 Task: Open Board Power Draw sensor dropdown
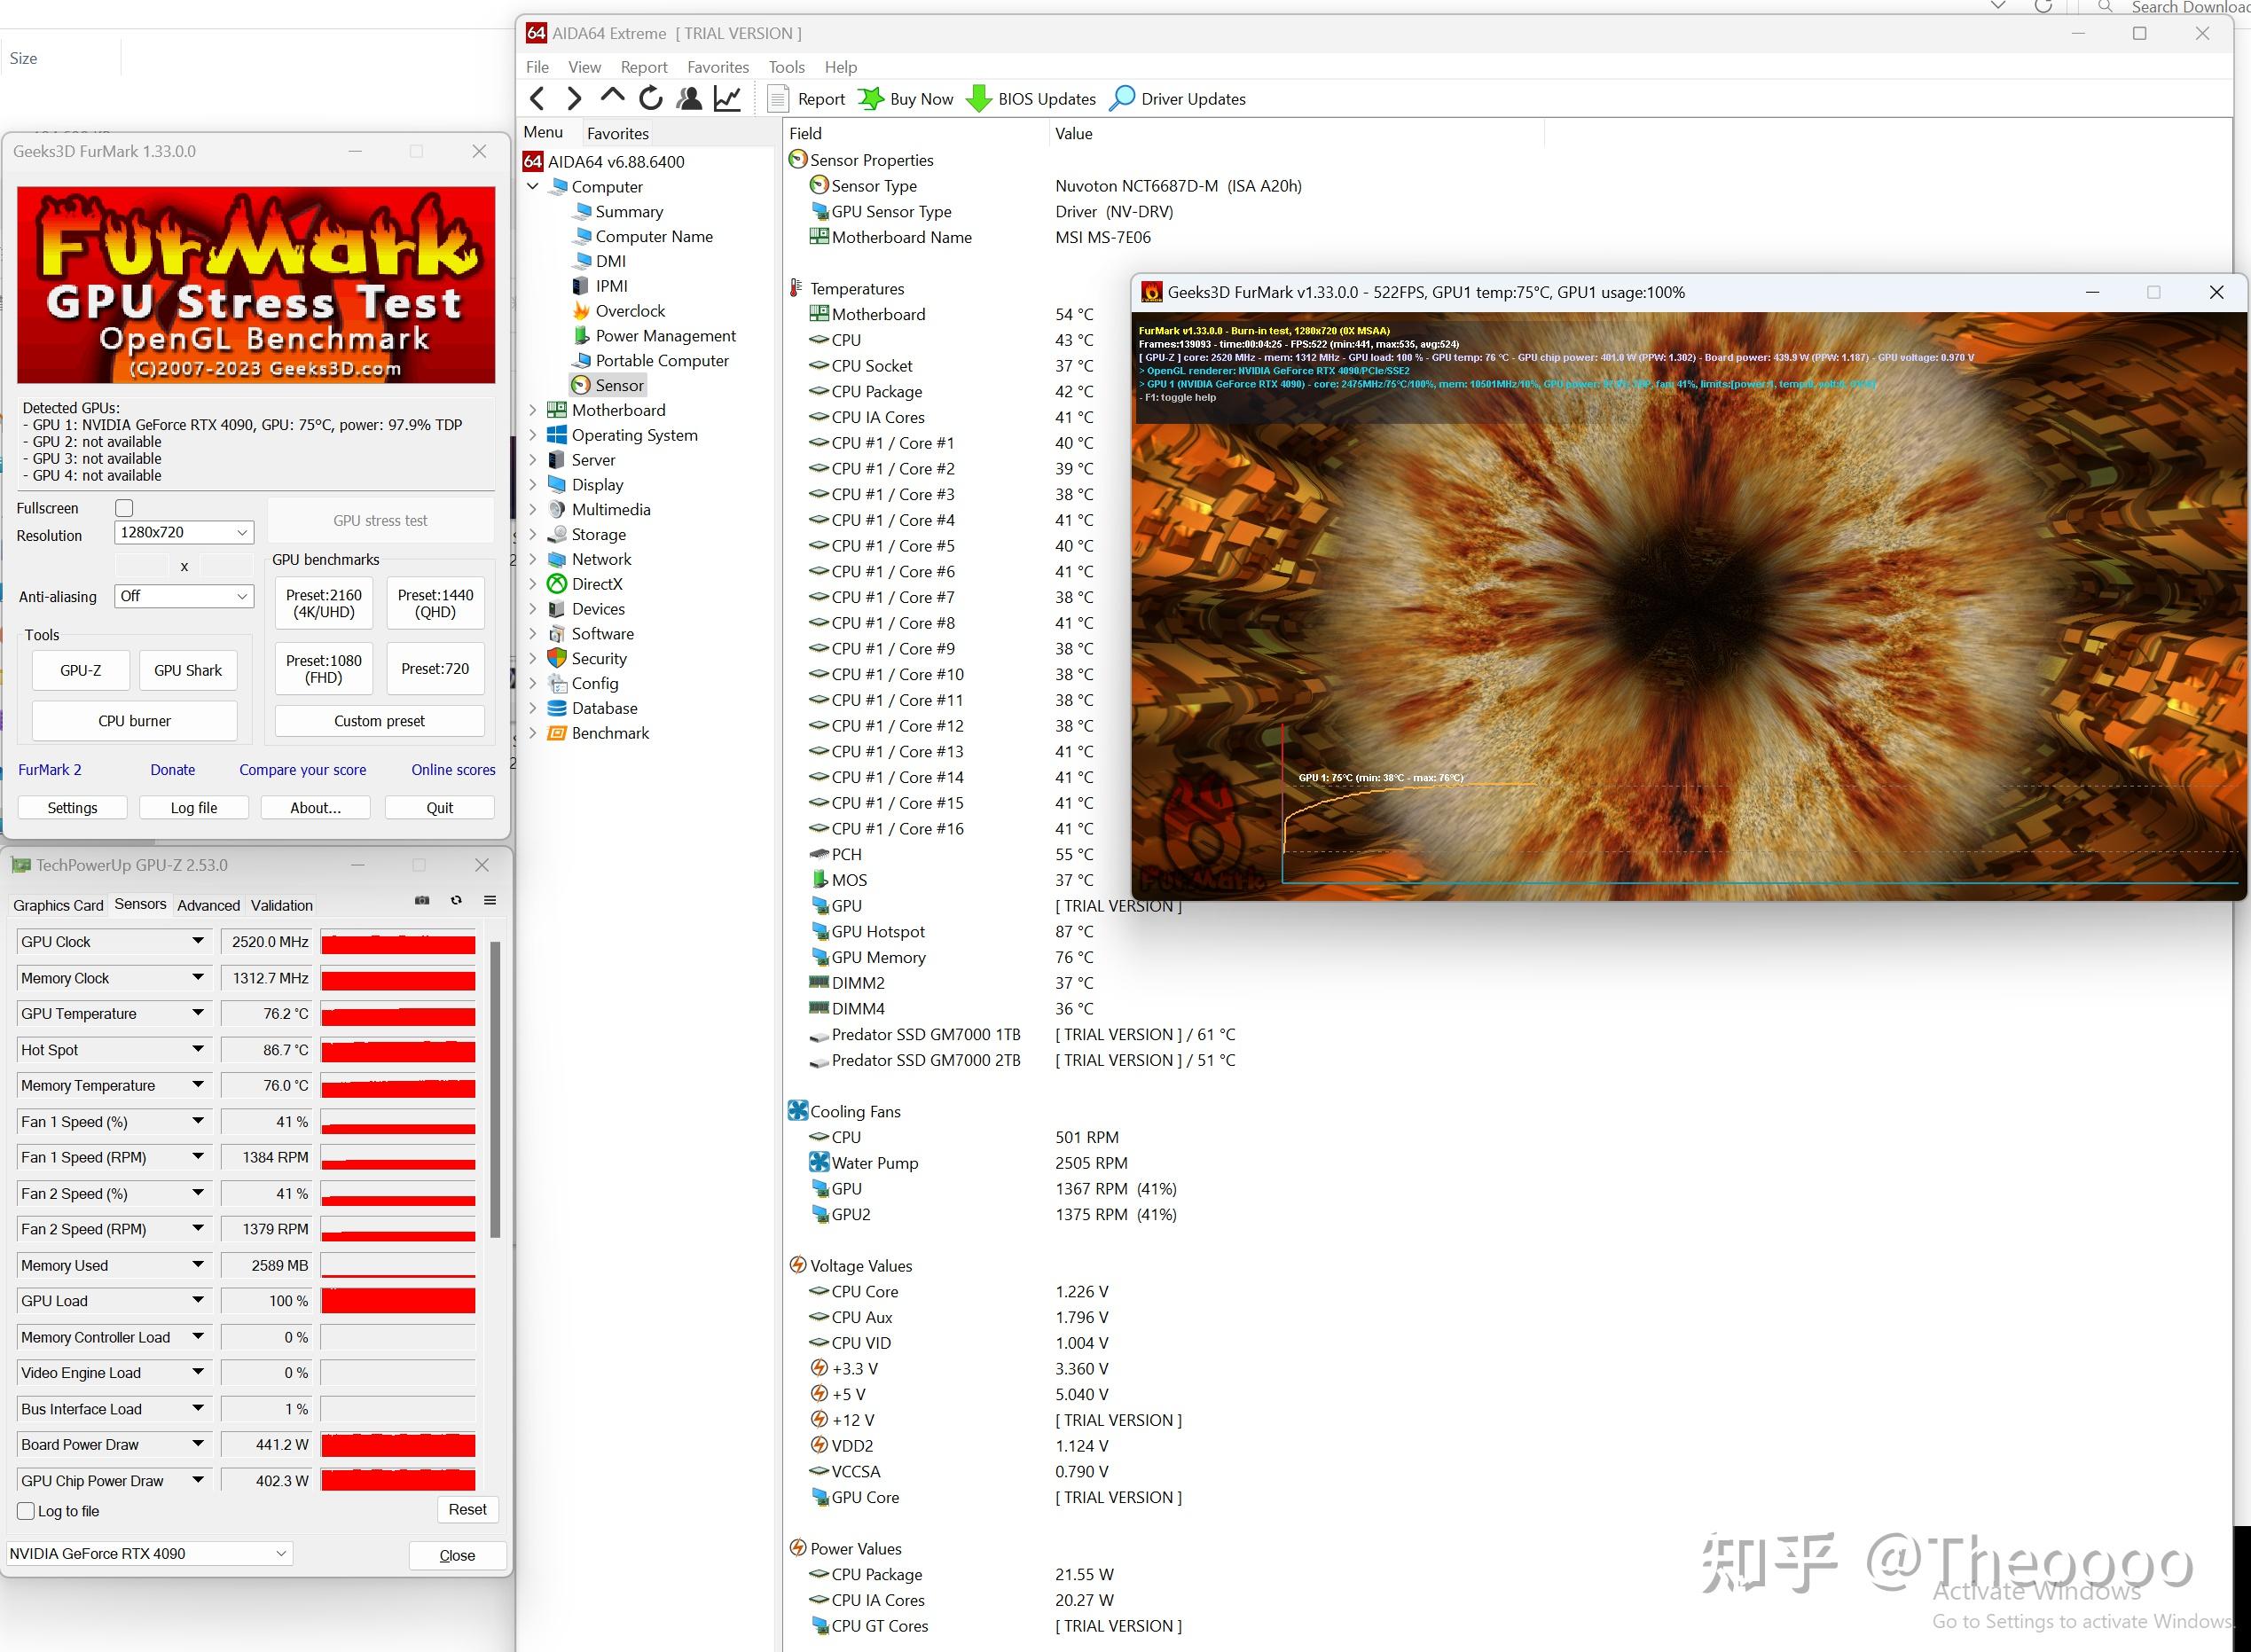198,1444
